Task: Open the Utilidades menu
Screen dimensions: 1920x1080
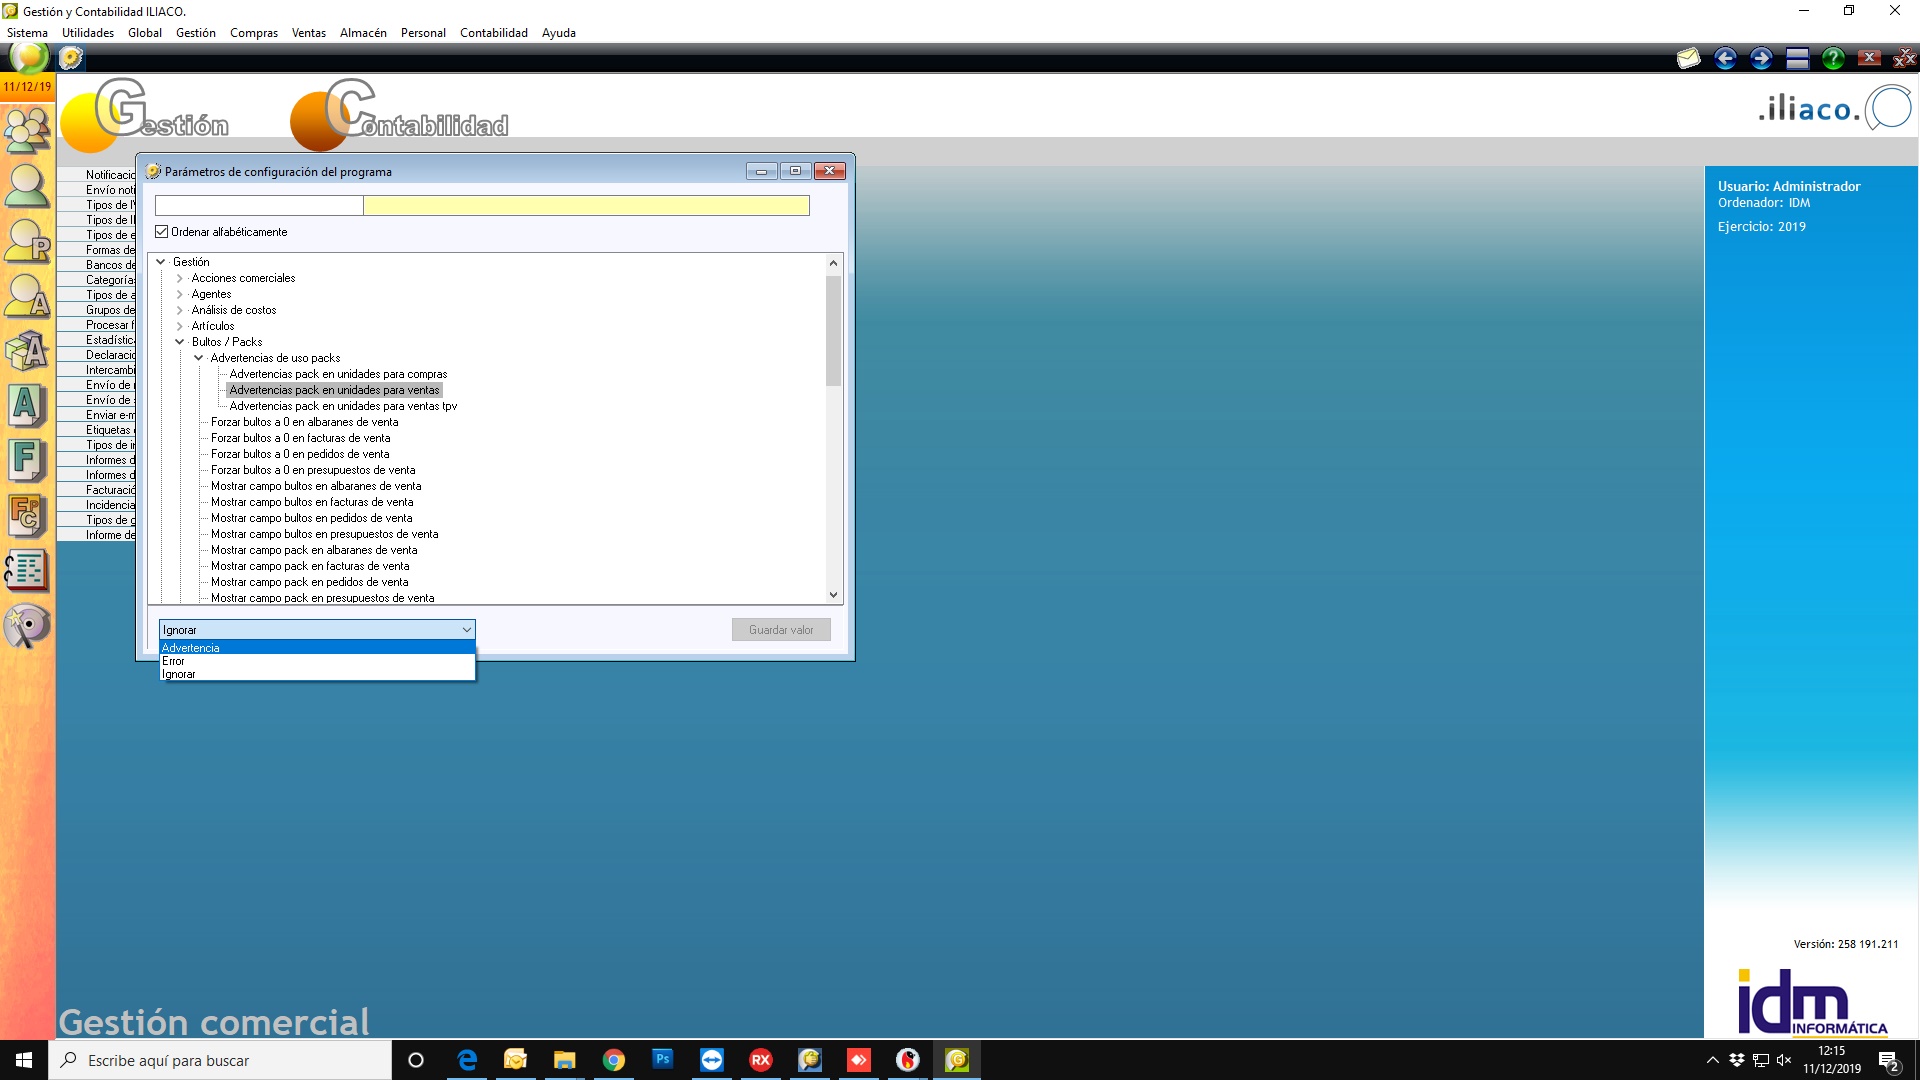Action: [x=88, y=33]
